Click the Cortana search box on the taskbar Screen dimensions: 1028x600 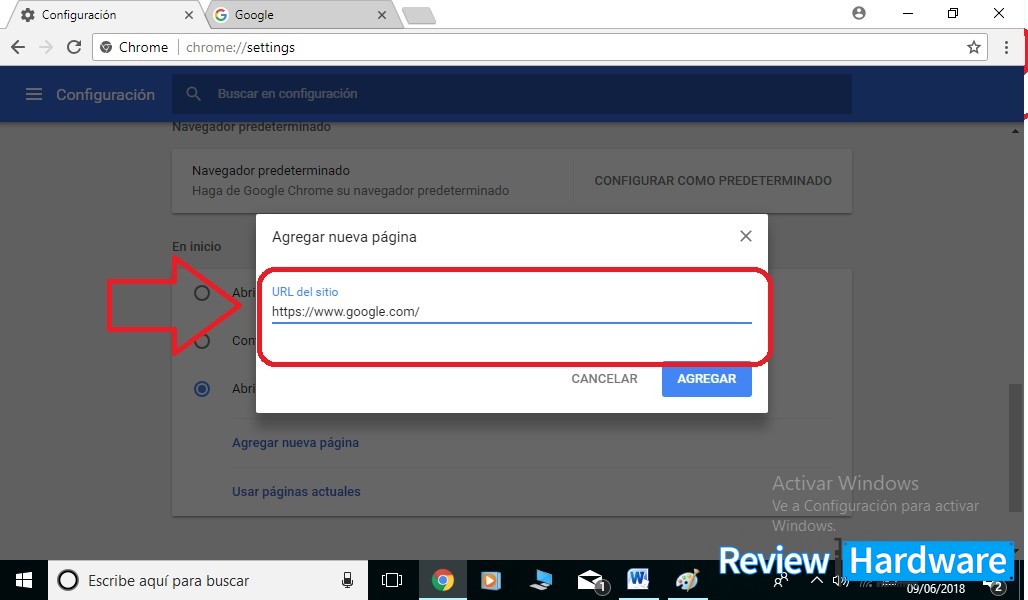[x=208, y=580]
